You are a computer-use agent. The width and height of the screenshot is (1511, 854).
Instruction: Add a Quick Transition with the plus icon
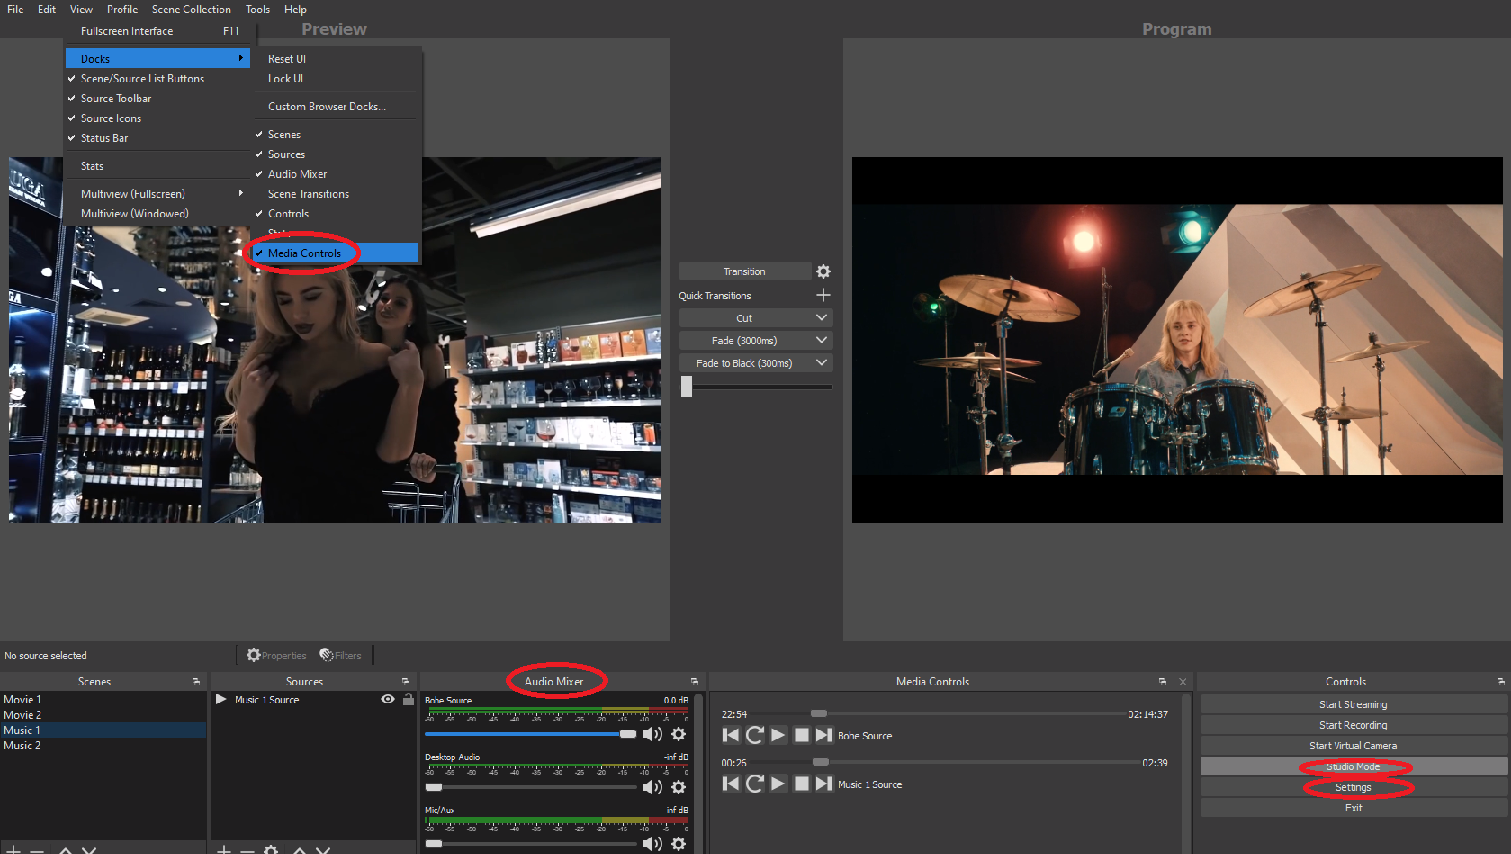coord(823,295)
